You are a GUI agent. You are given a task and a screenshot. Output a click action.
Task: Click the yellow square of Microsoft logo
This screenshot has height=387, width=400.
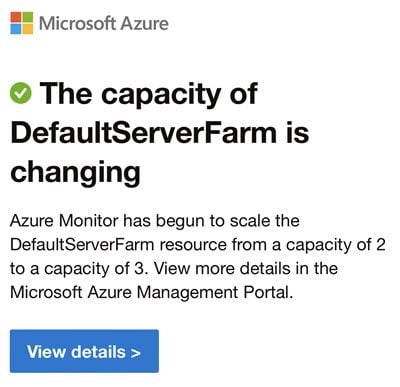pyautogui.click(x=28, y=29)
